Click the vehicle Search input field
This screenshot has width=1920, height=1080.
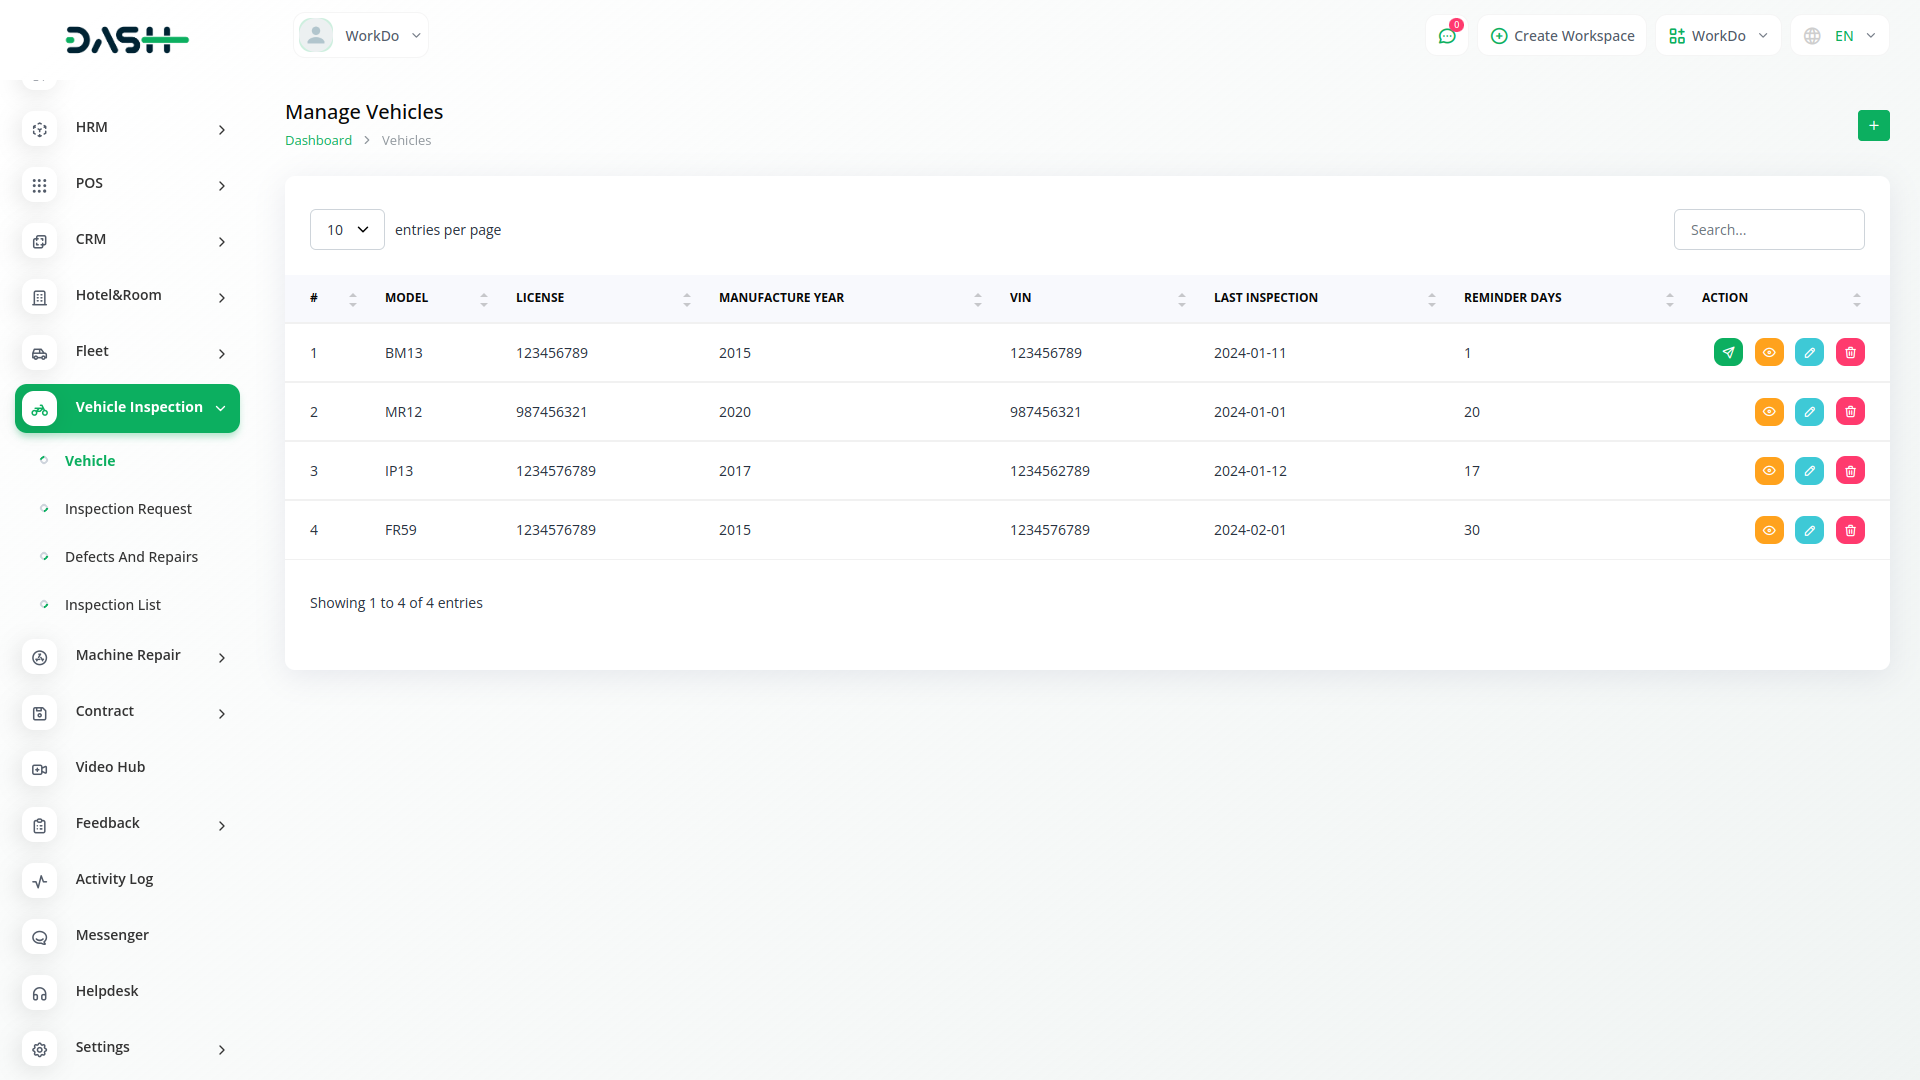pos(1768,230)
